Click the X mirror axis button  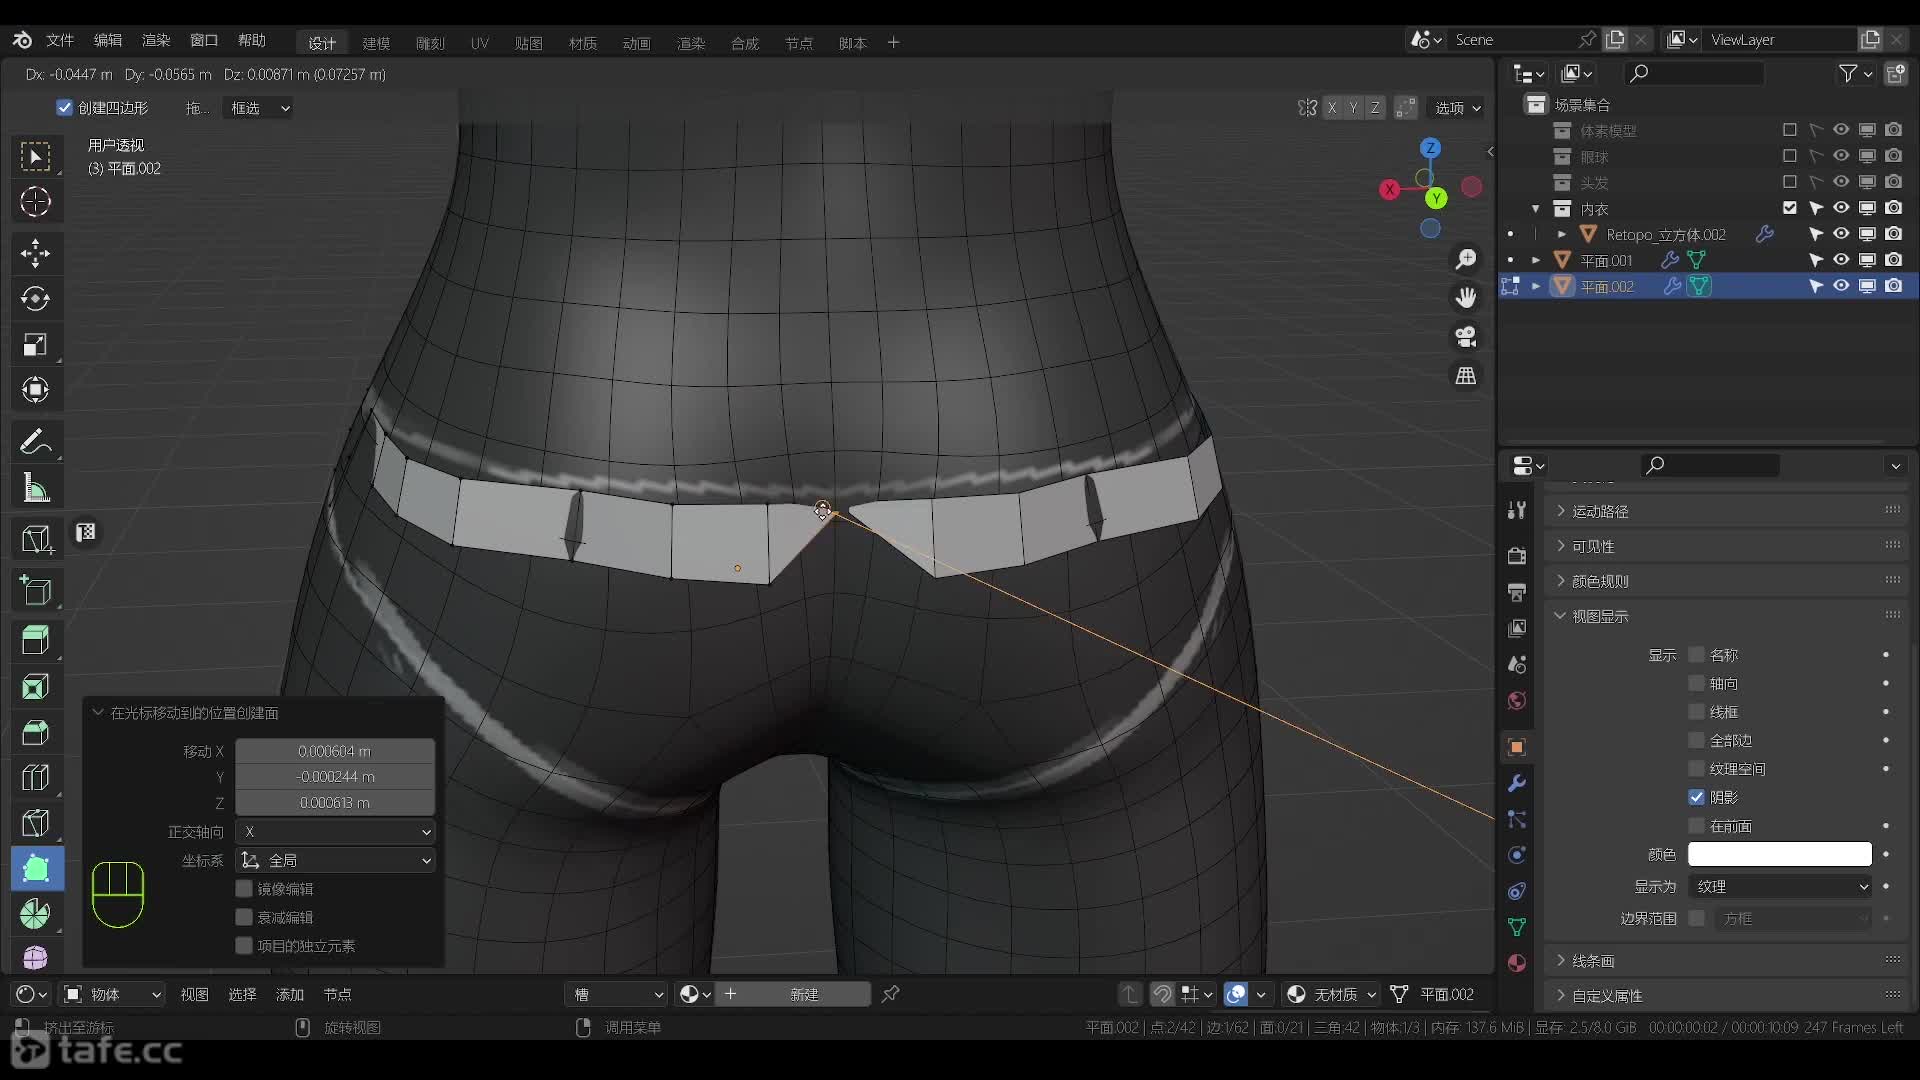coord(1332,108)
